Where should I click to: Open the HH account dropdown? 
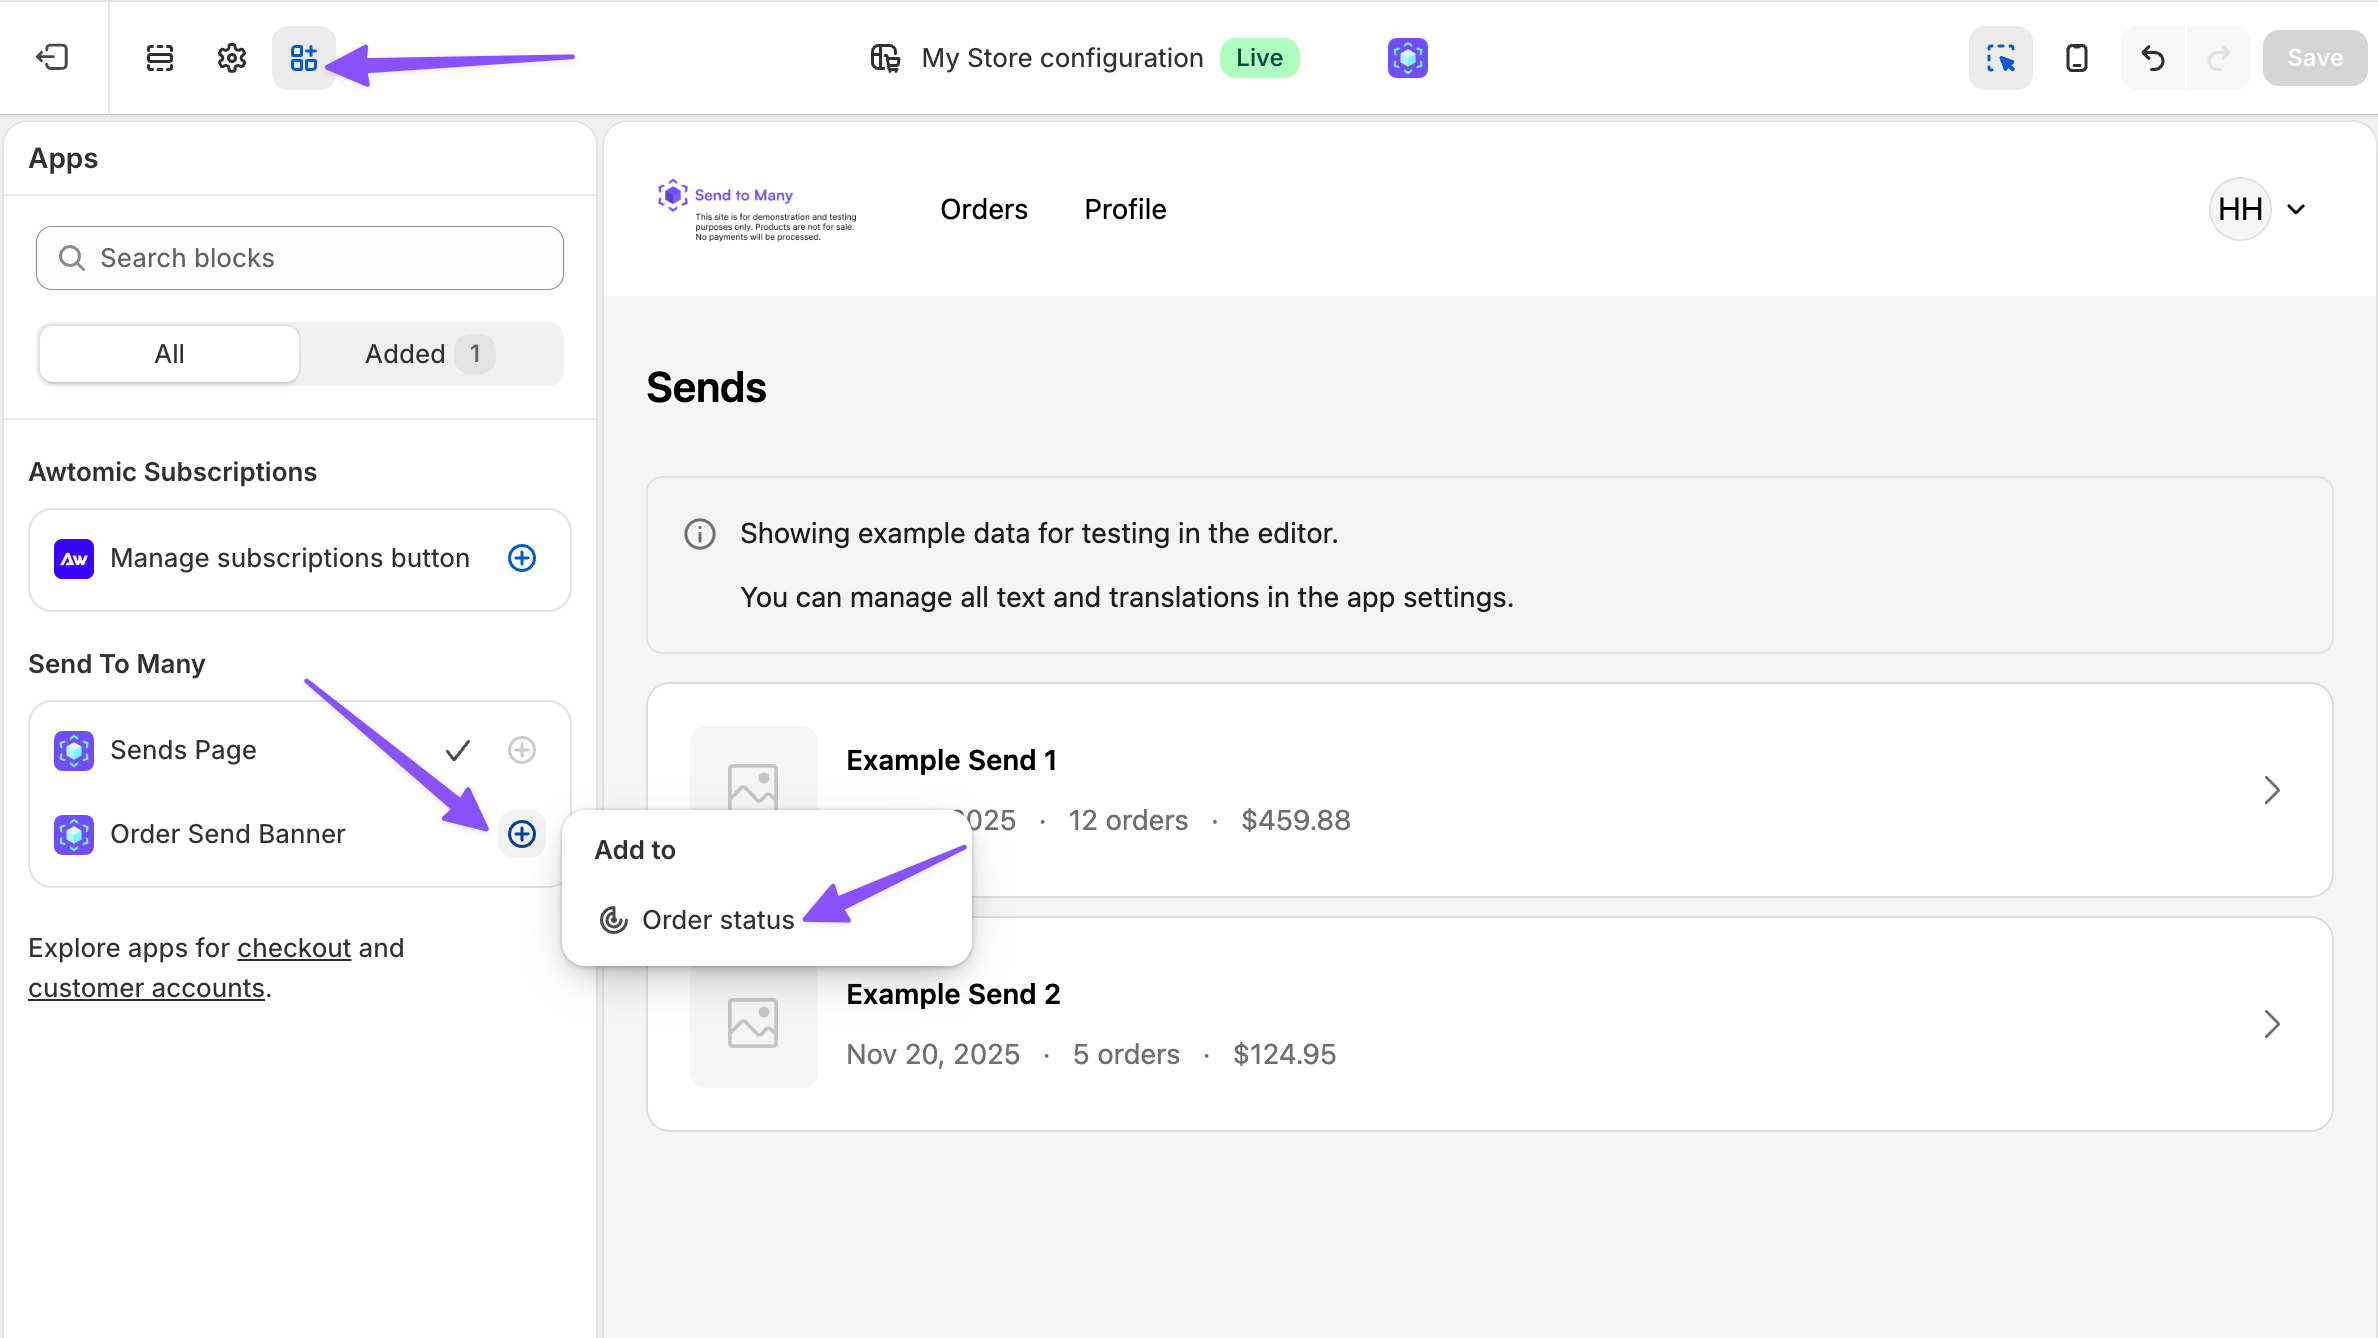click(x=2258, y=209)
